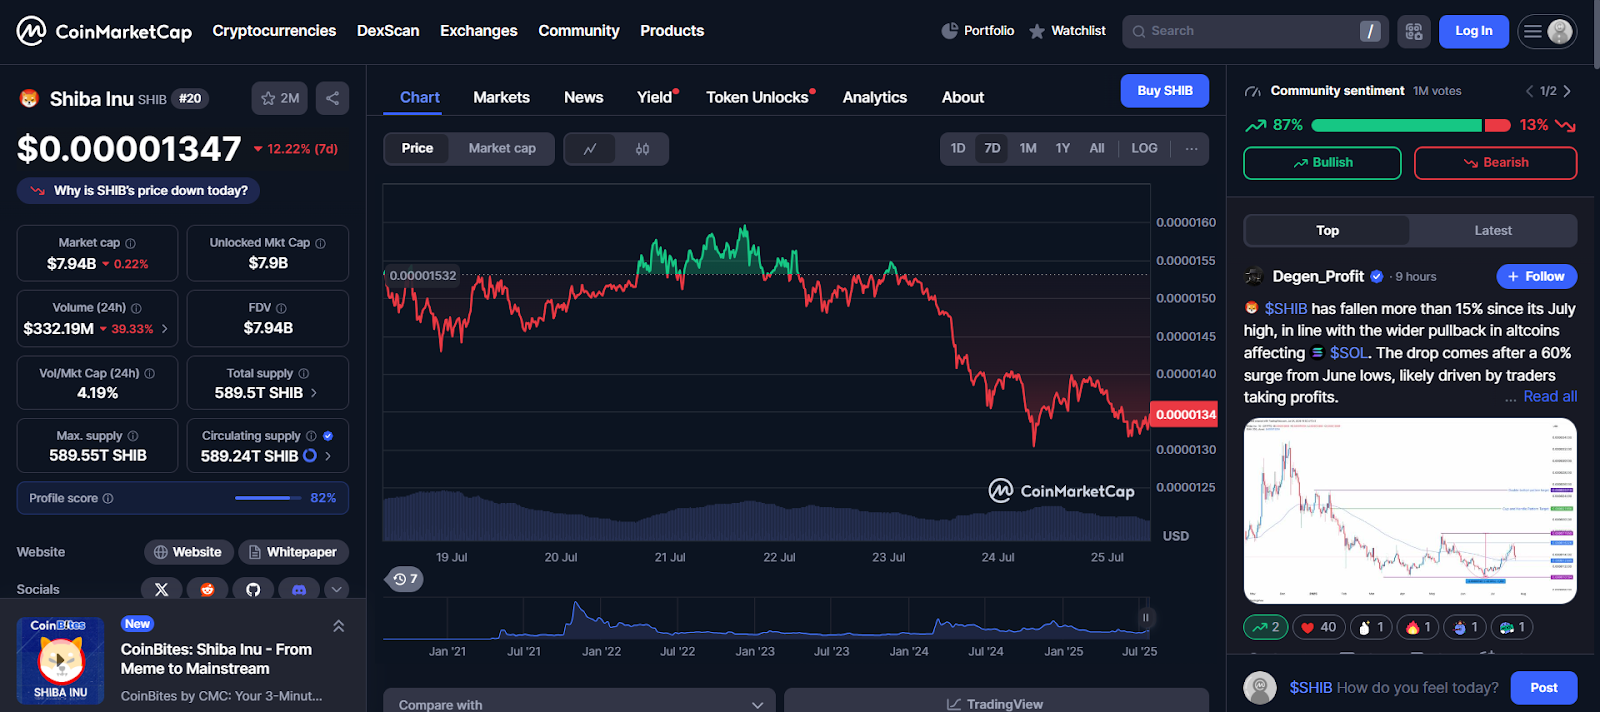Switch to Token Unlocks tab

point(759,97)
